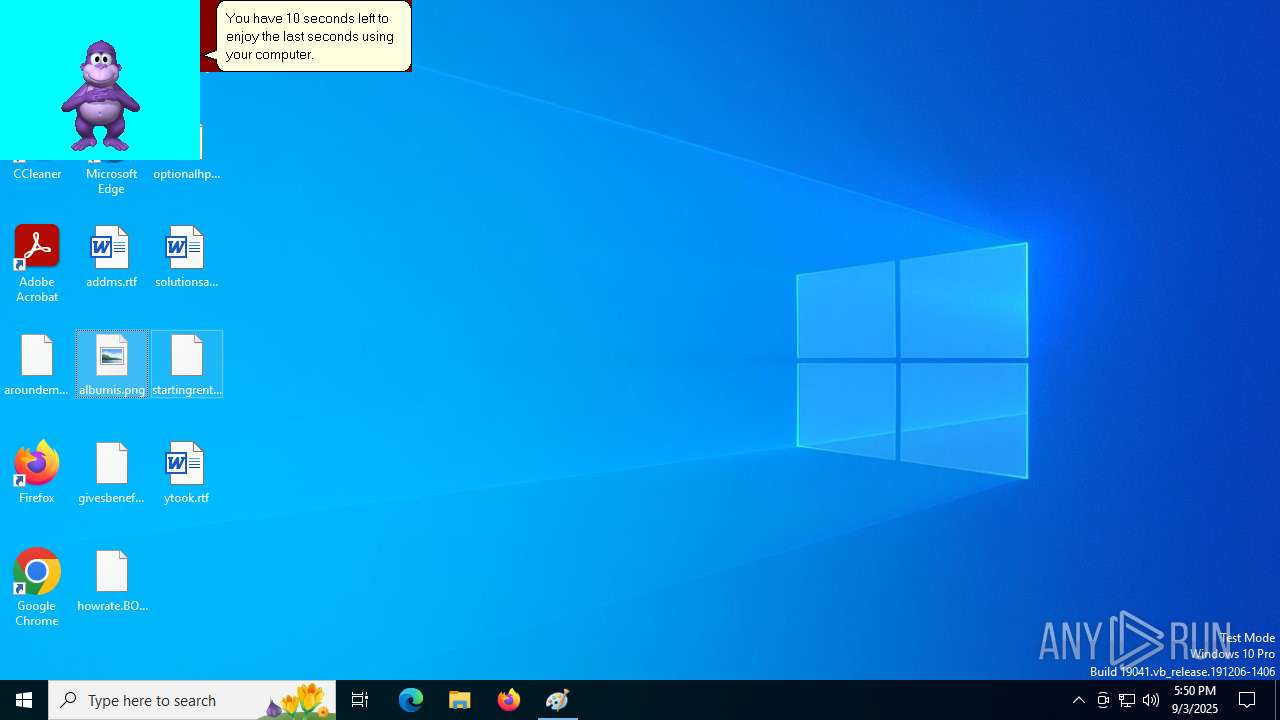Click the Show desktop sliver button
The height and width of the screenshot is (720, 1280).
[x=1277, y=700]
